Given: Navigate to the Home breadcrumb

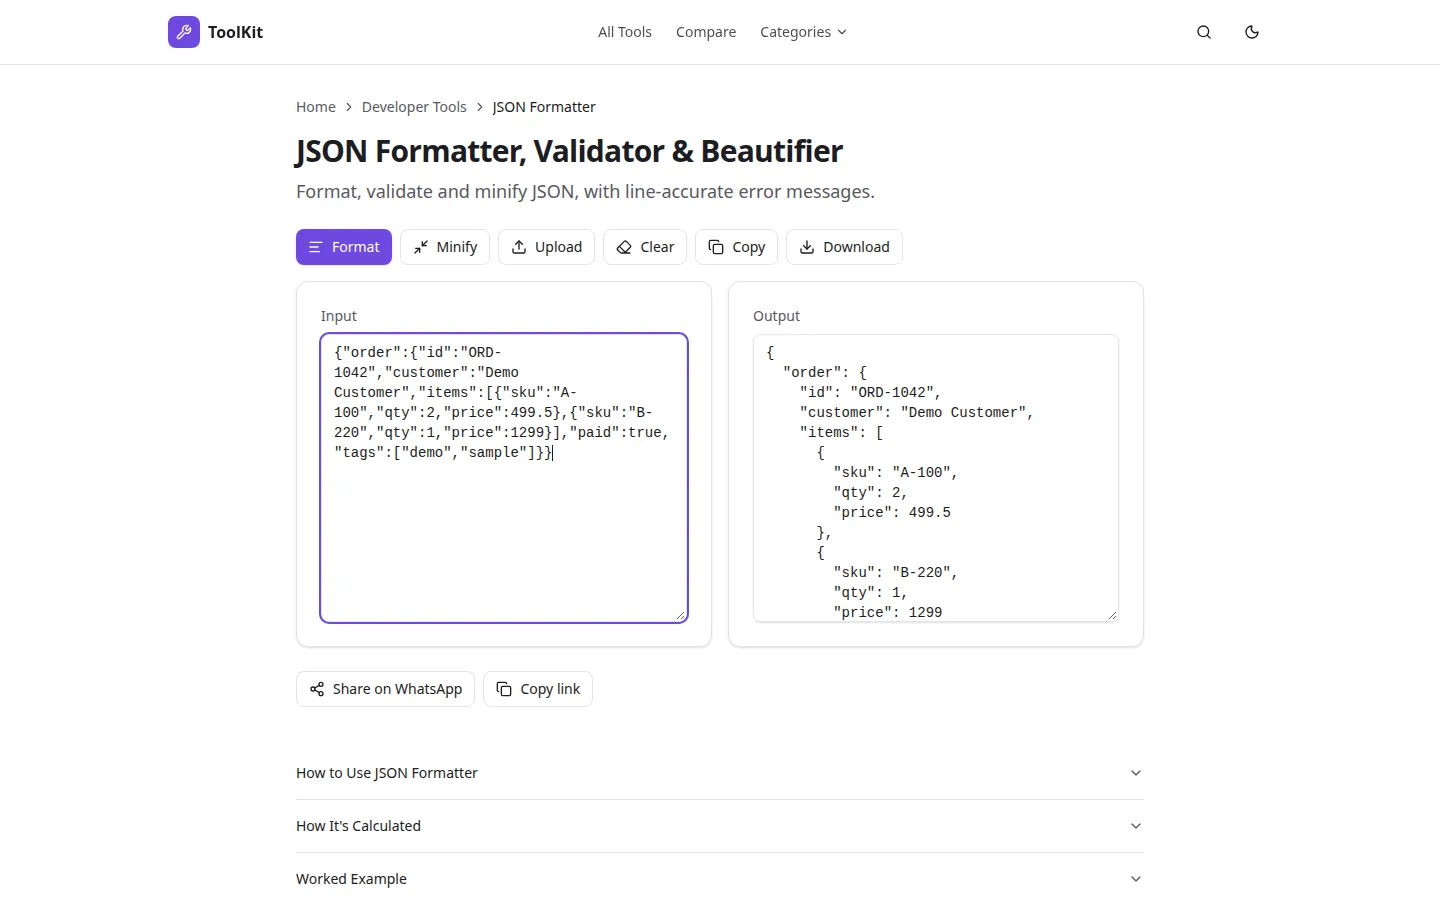Looking at the screenshot, I should 316,107.
